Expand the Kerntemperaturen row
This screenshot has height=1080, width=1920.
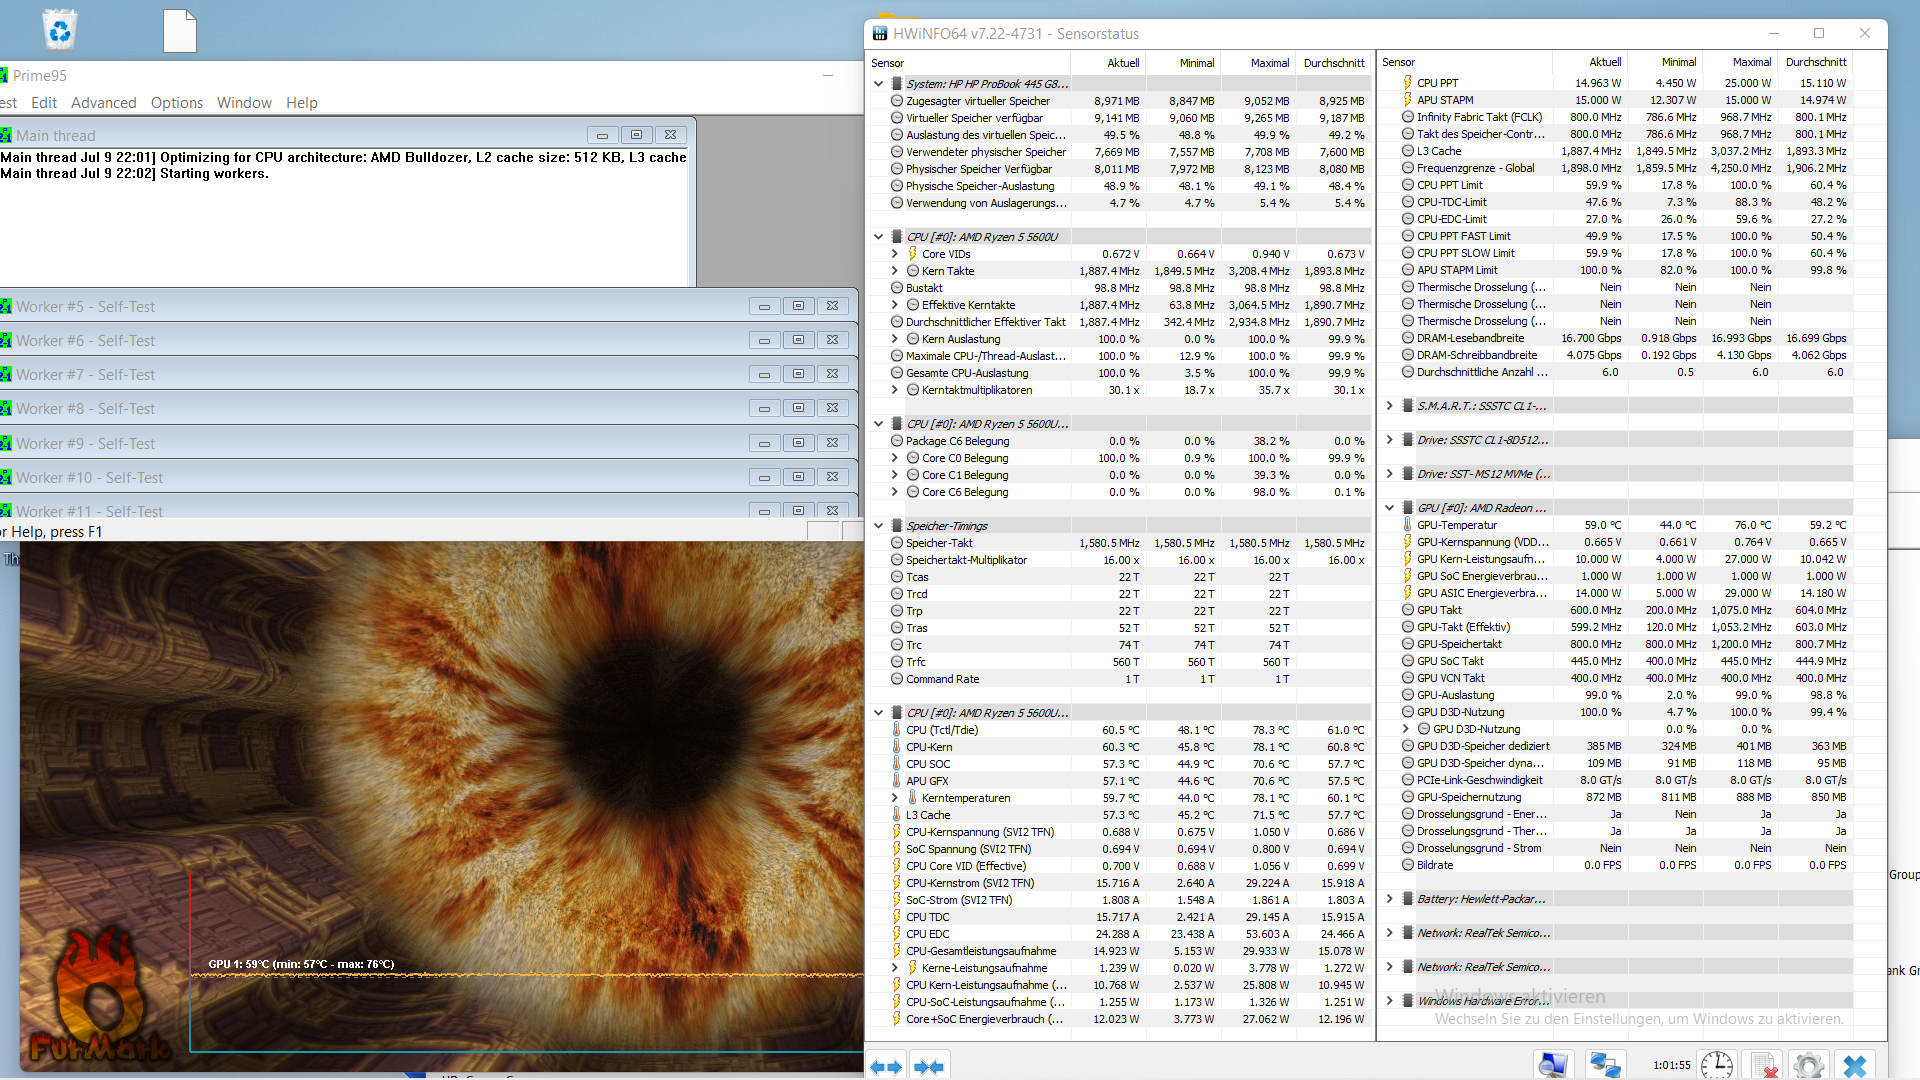895,798
